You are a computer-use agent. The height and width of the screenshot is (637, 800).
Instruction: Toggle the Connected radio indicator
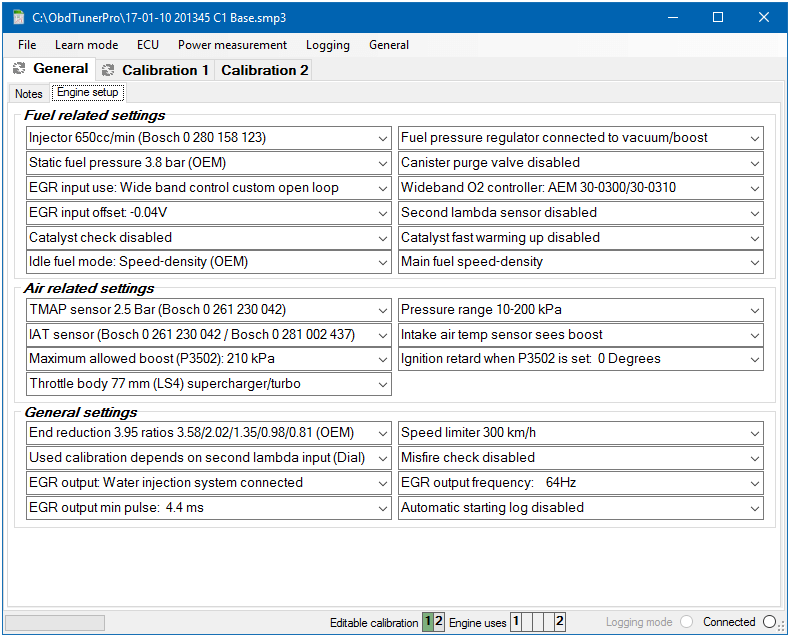tap(770, 622)
